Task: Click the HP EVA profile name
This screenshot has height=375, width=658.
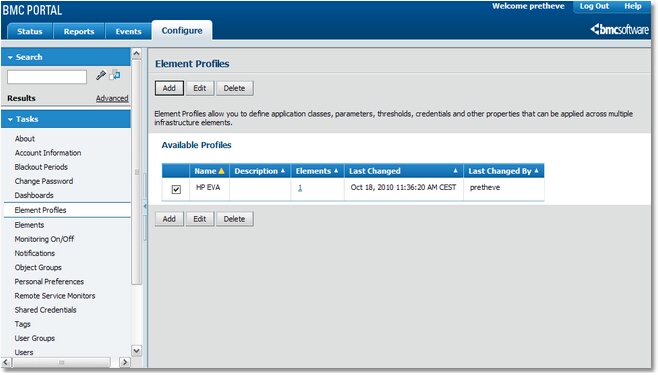Action: 208,188
